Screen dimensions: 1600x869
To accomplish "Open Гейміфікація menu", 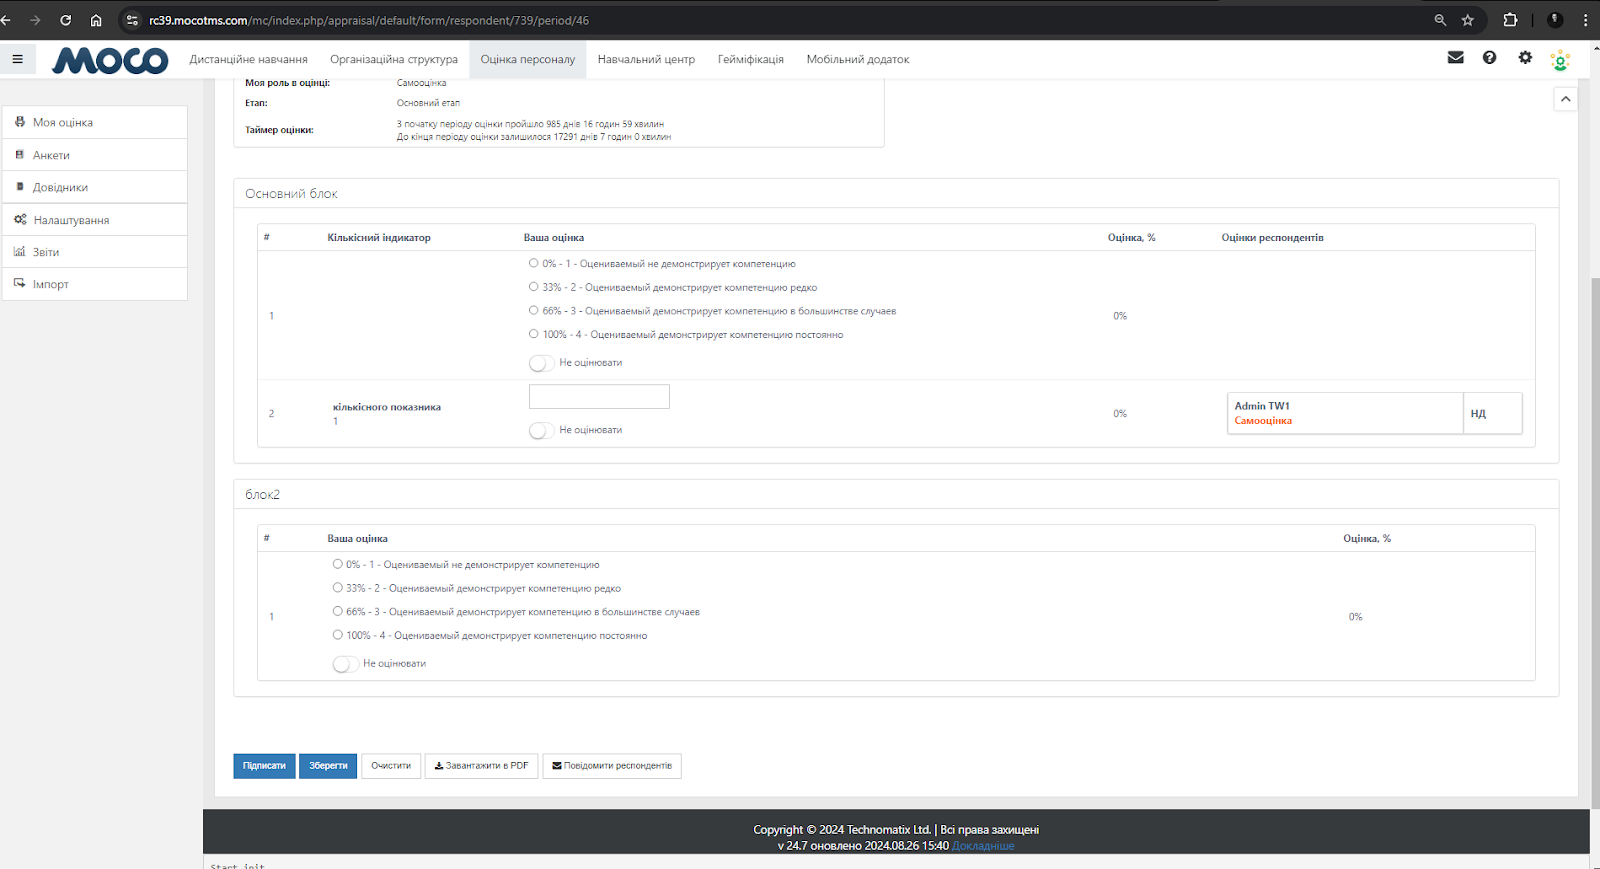I will [x=751, y=59].
